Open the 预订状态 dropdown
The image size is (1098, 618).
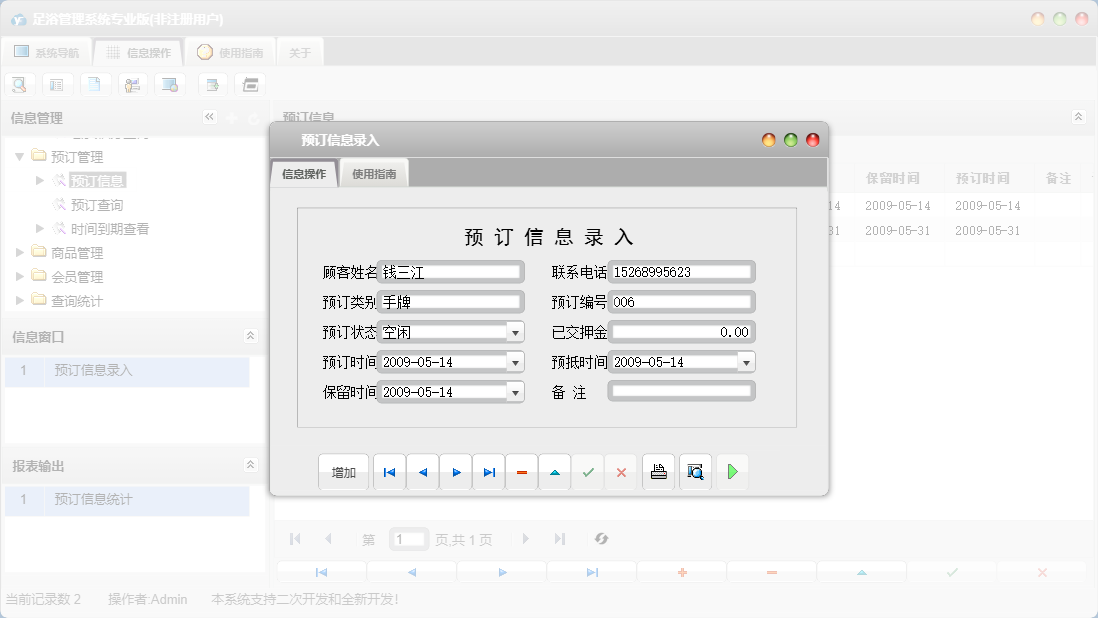pos(515,332)
